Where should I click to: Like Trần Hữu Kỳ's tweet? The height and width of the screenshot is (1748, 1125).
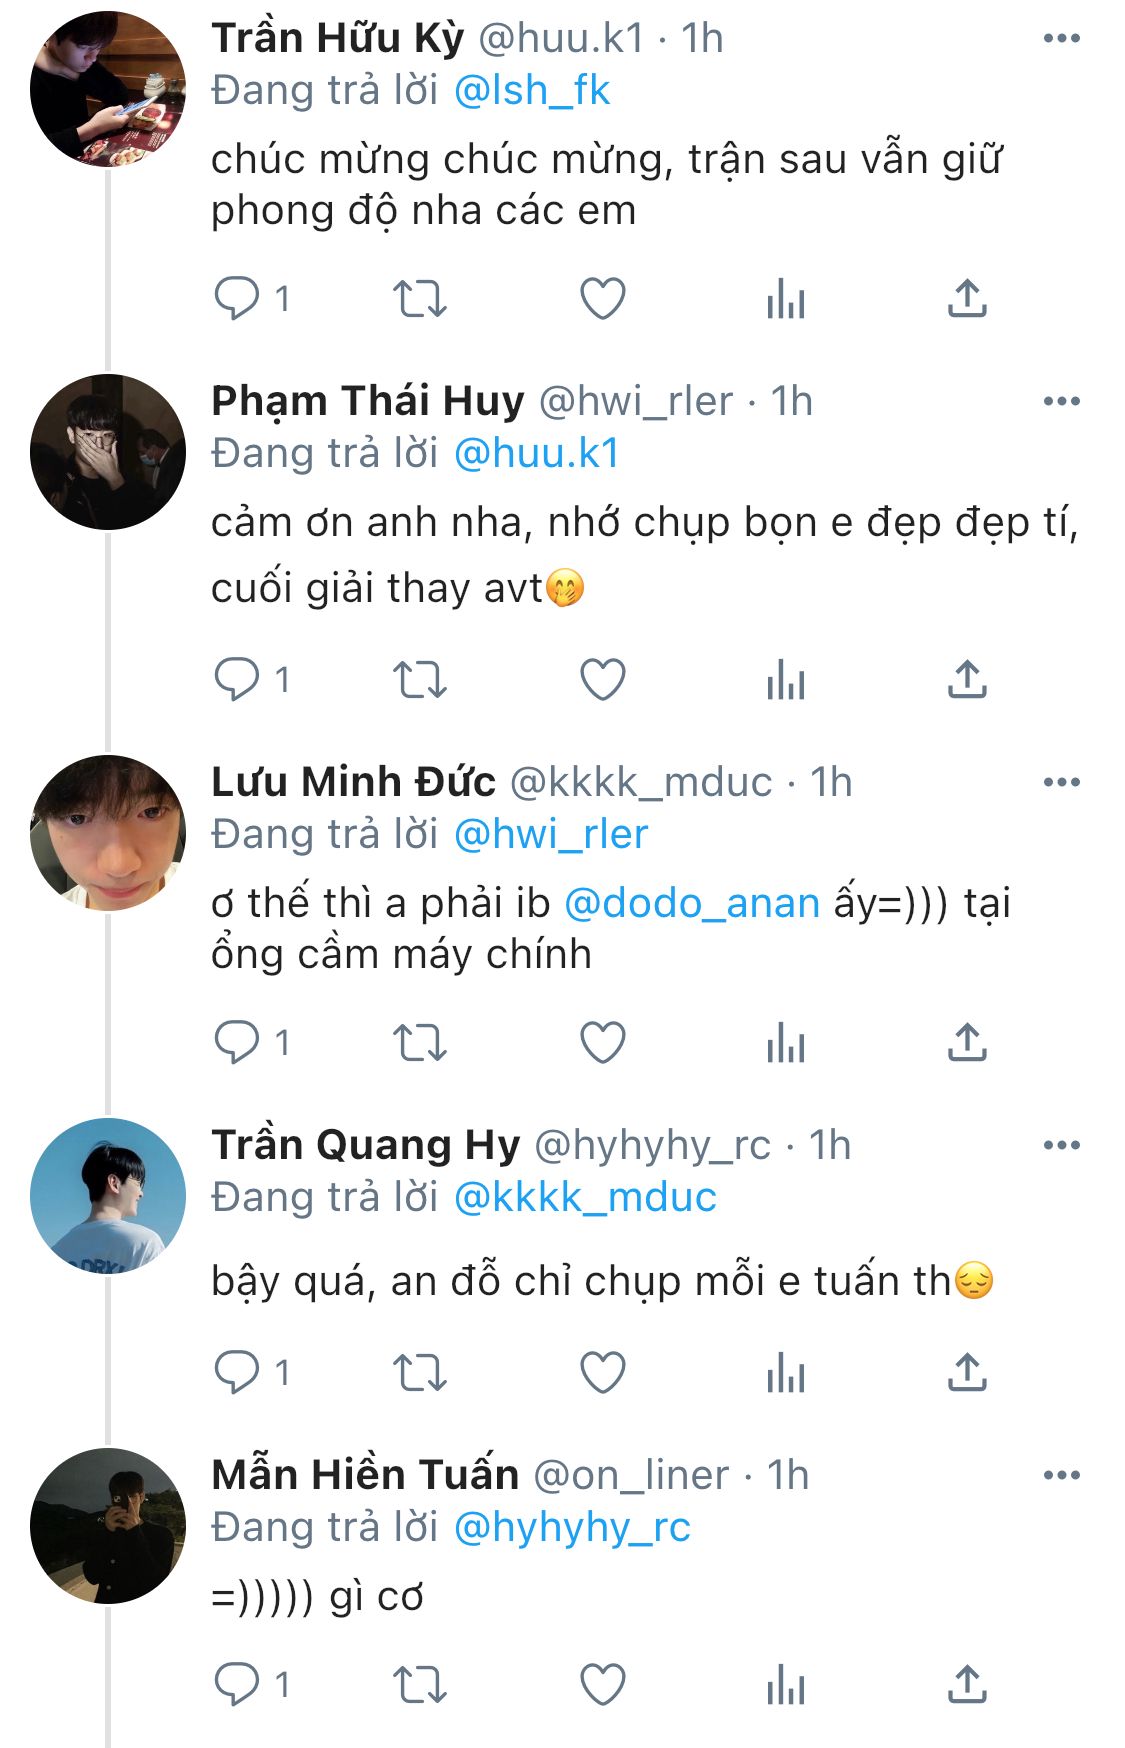coord(603,298)
